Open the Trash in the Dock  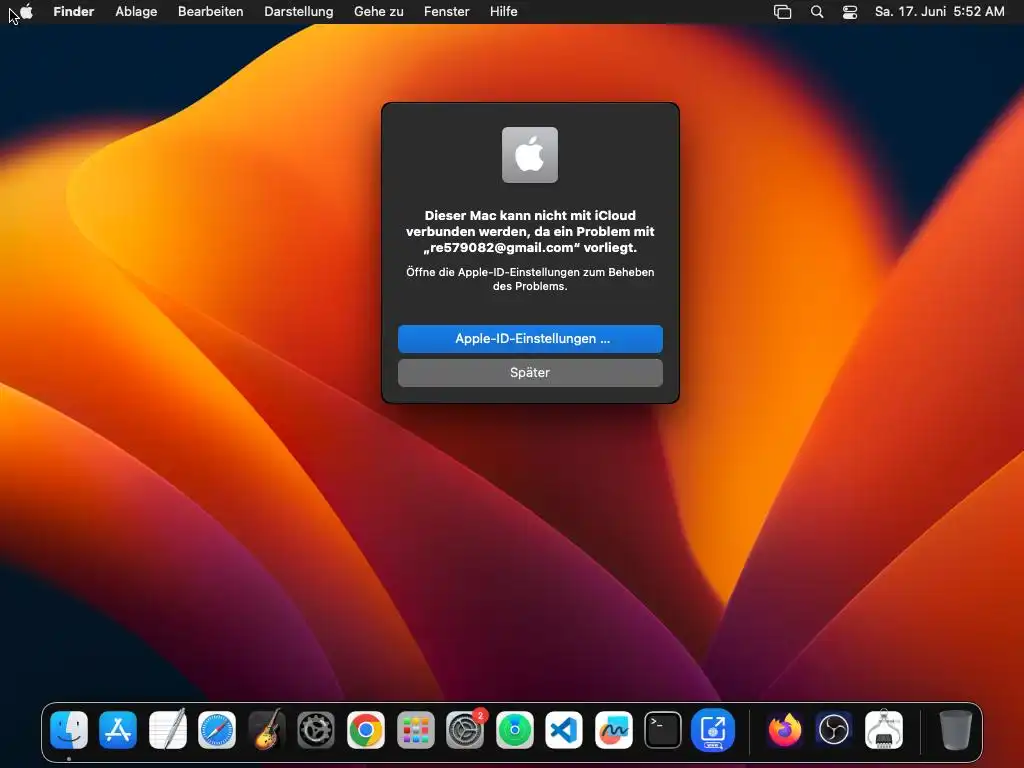click(x=955, y=729)
